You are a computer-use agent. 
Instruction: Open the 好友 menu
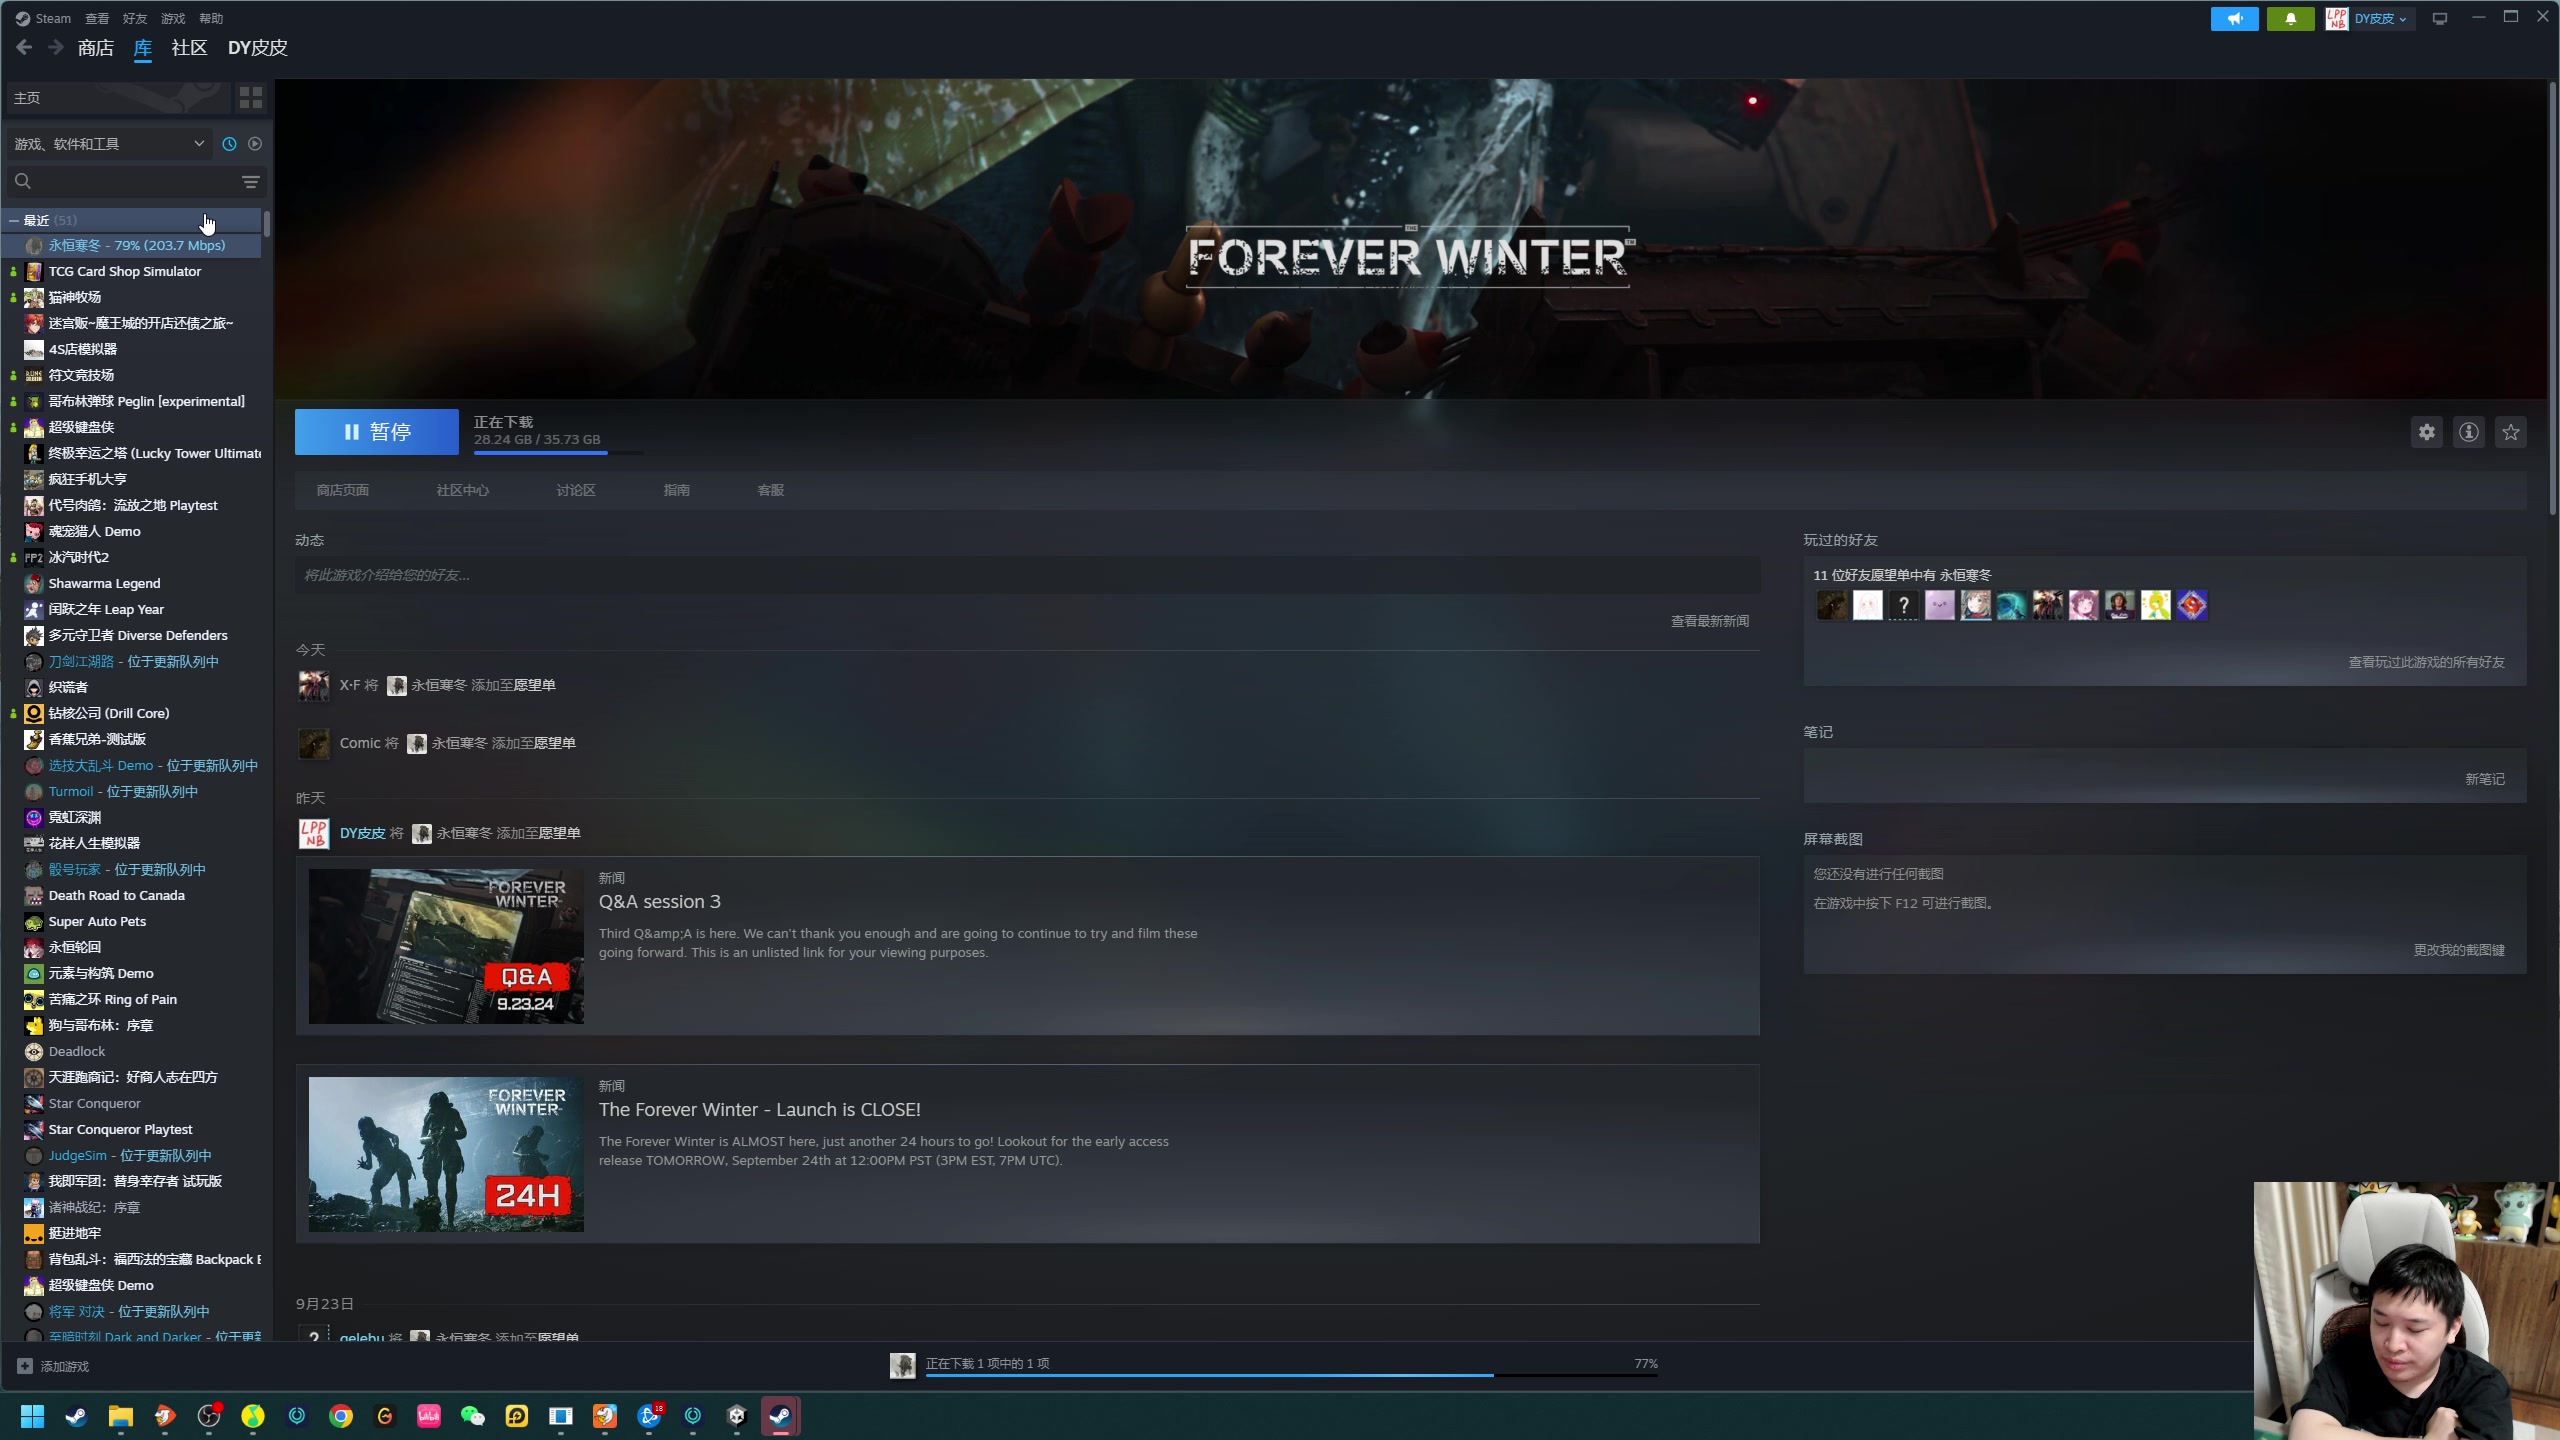coord(135,18)
